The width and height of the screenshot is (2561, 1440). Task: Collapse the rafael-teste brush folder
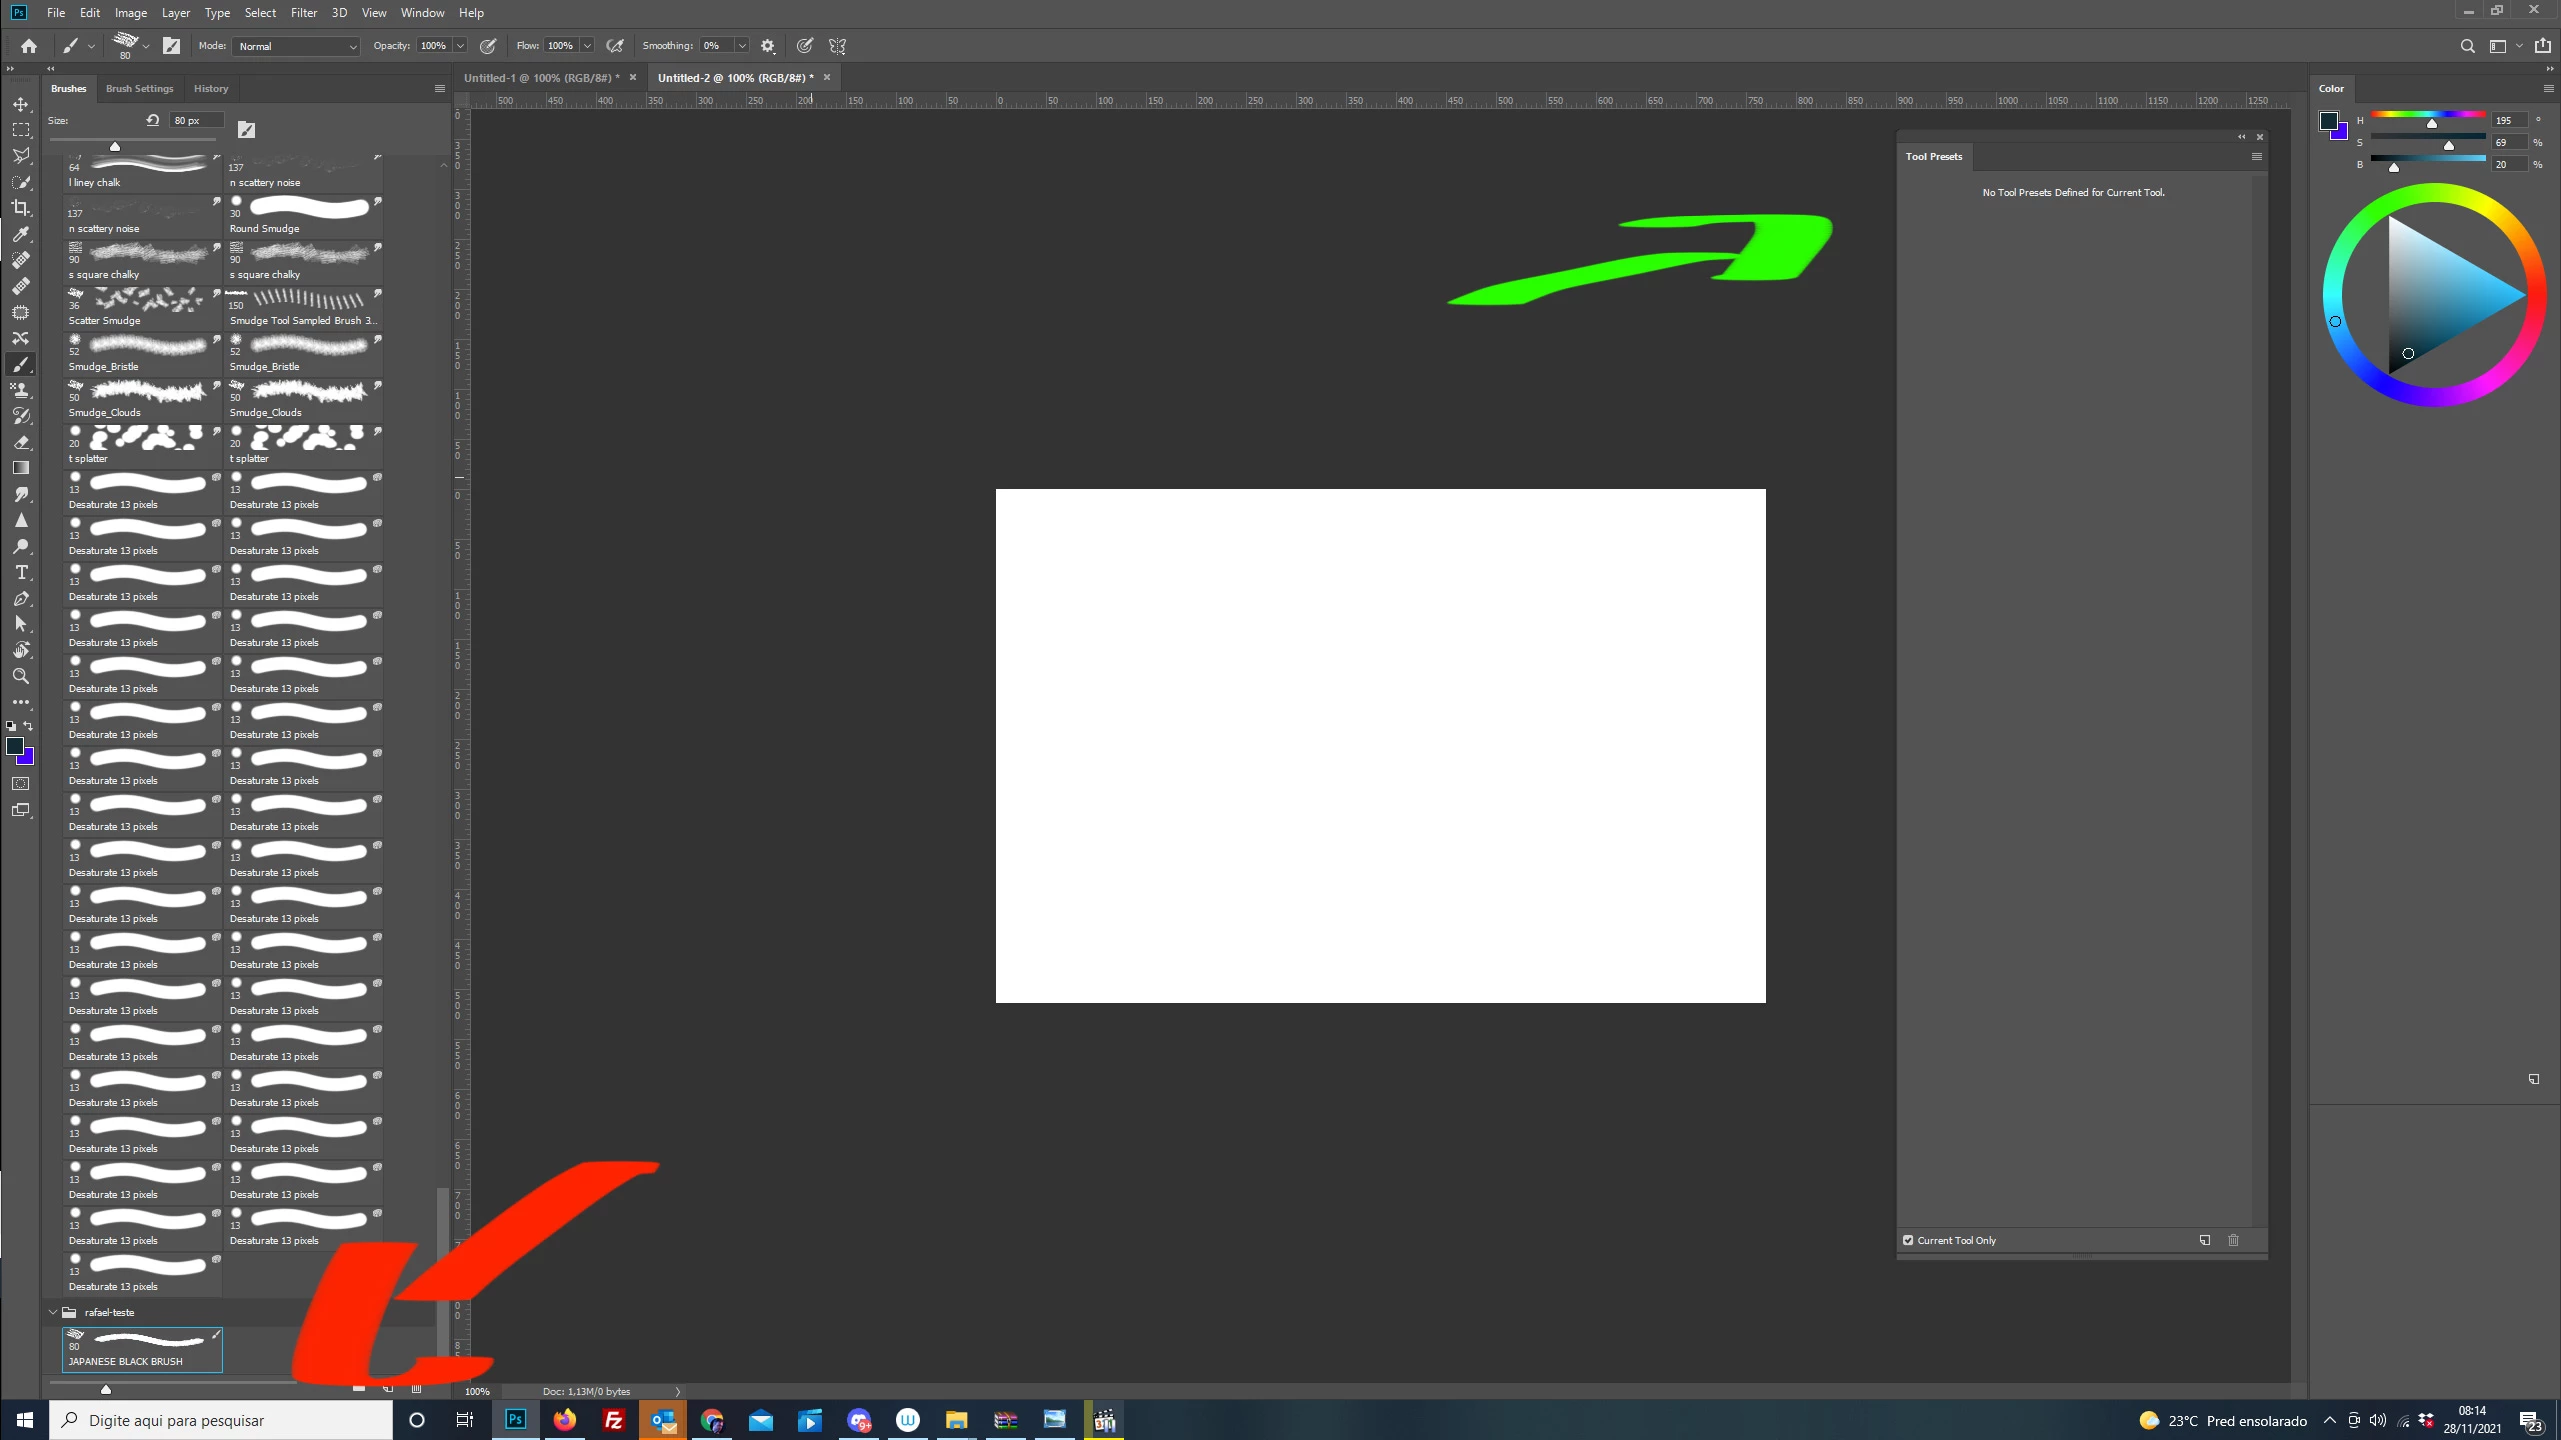tap(53, 1312)
